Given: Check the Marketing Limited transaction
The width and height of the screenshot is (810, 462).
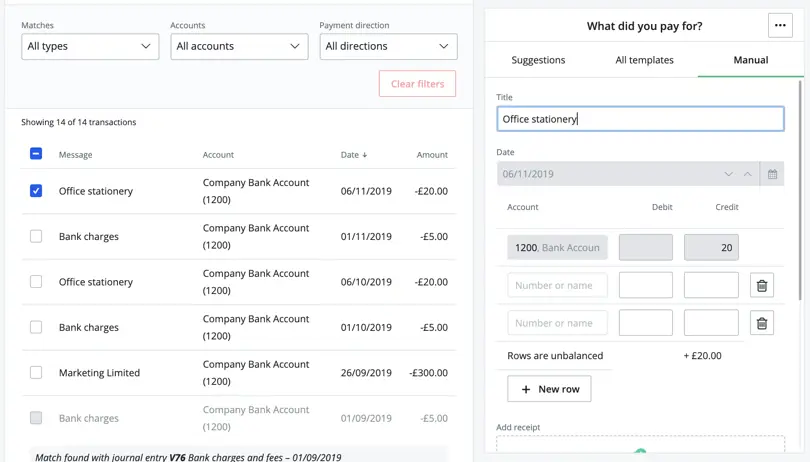Looking at the screenshot, I should click(x=36, y=373).
